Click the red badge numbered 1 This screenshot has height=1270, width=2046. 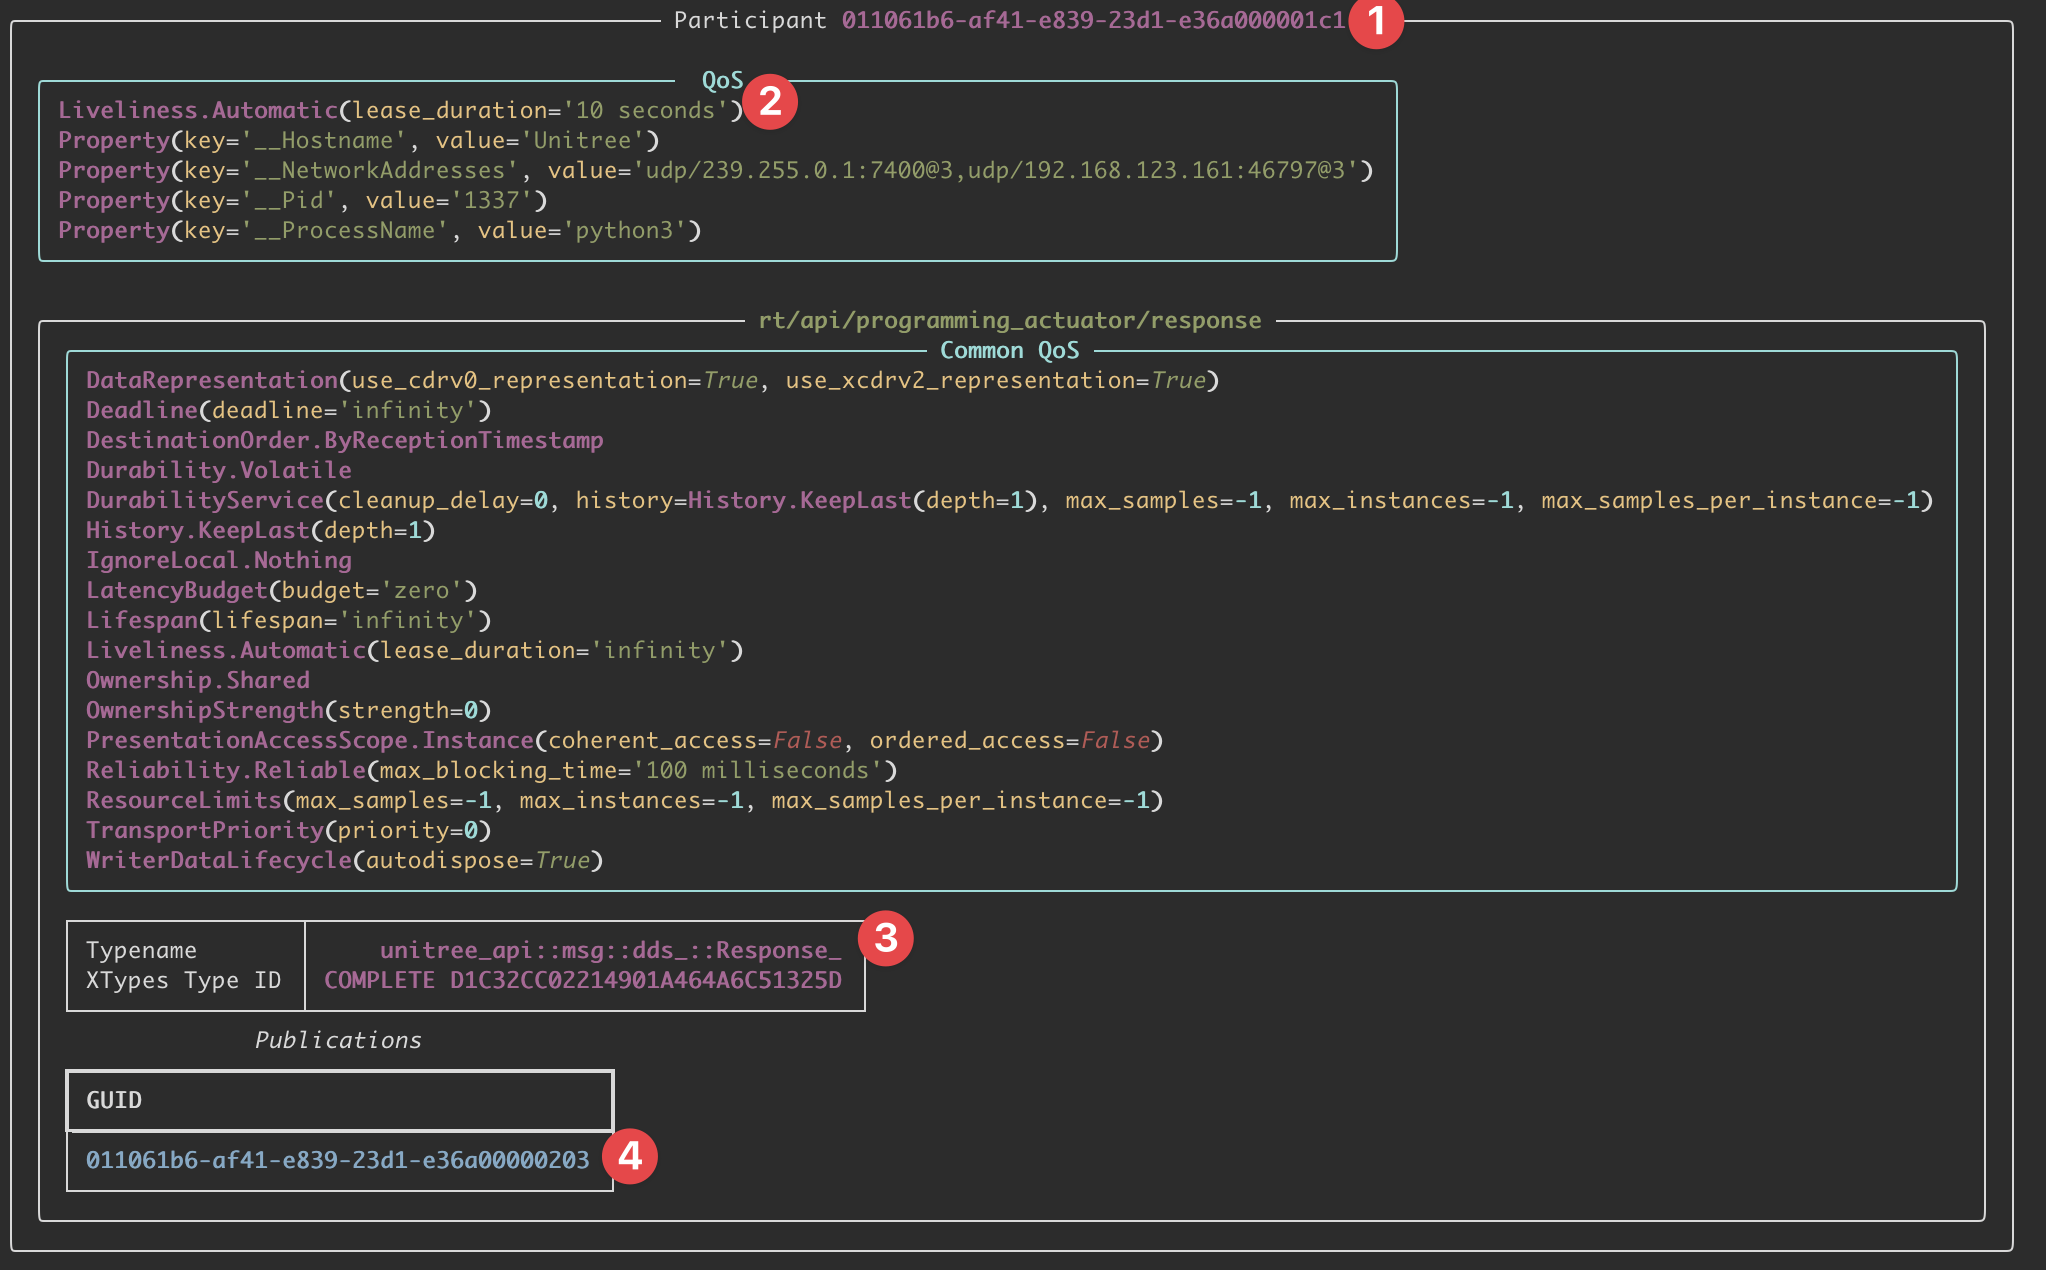click(1376, 21)
